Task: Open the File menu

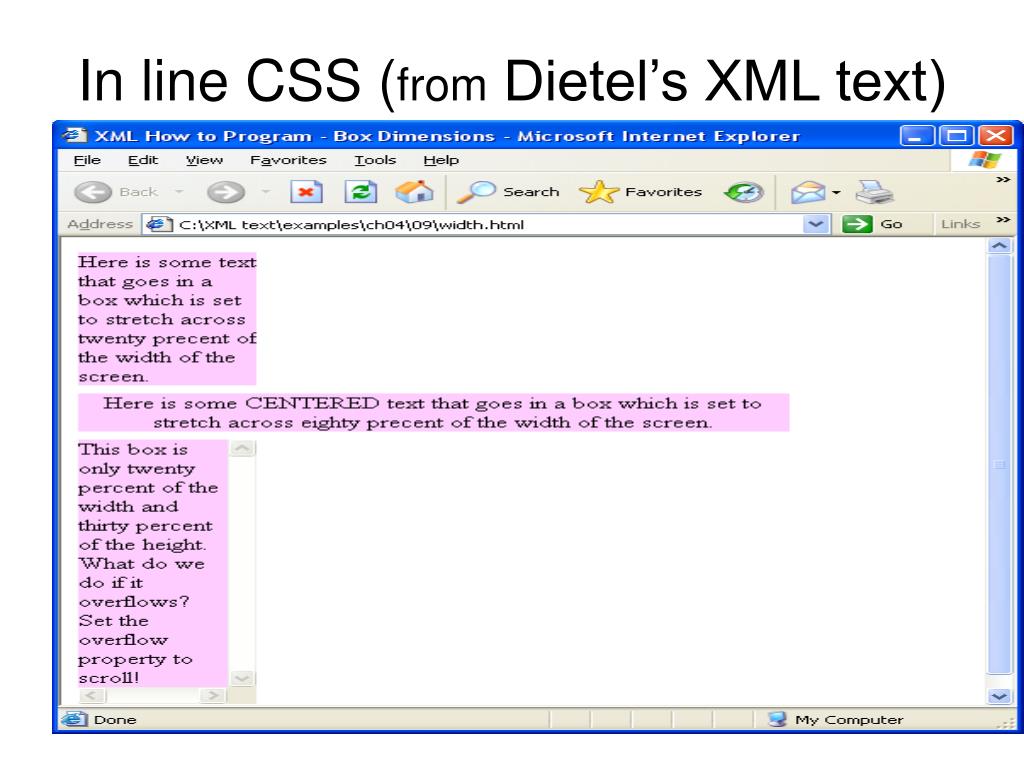Action: click(87, 160)
